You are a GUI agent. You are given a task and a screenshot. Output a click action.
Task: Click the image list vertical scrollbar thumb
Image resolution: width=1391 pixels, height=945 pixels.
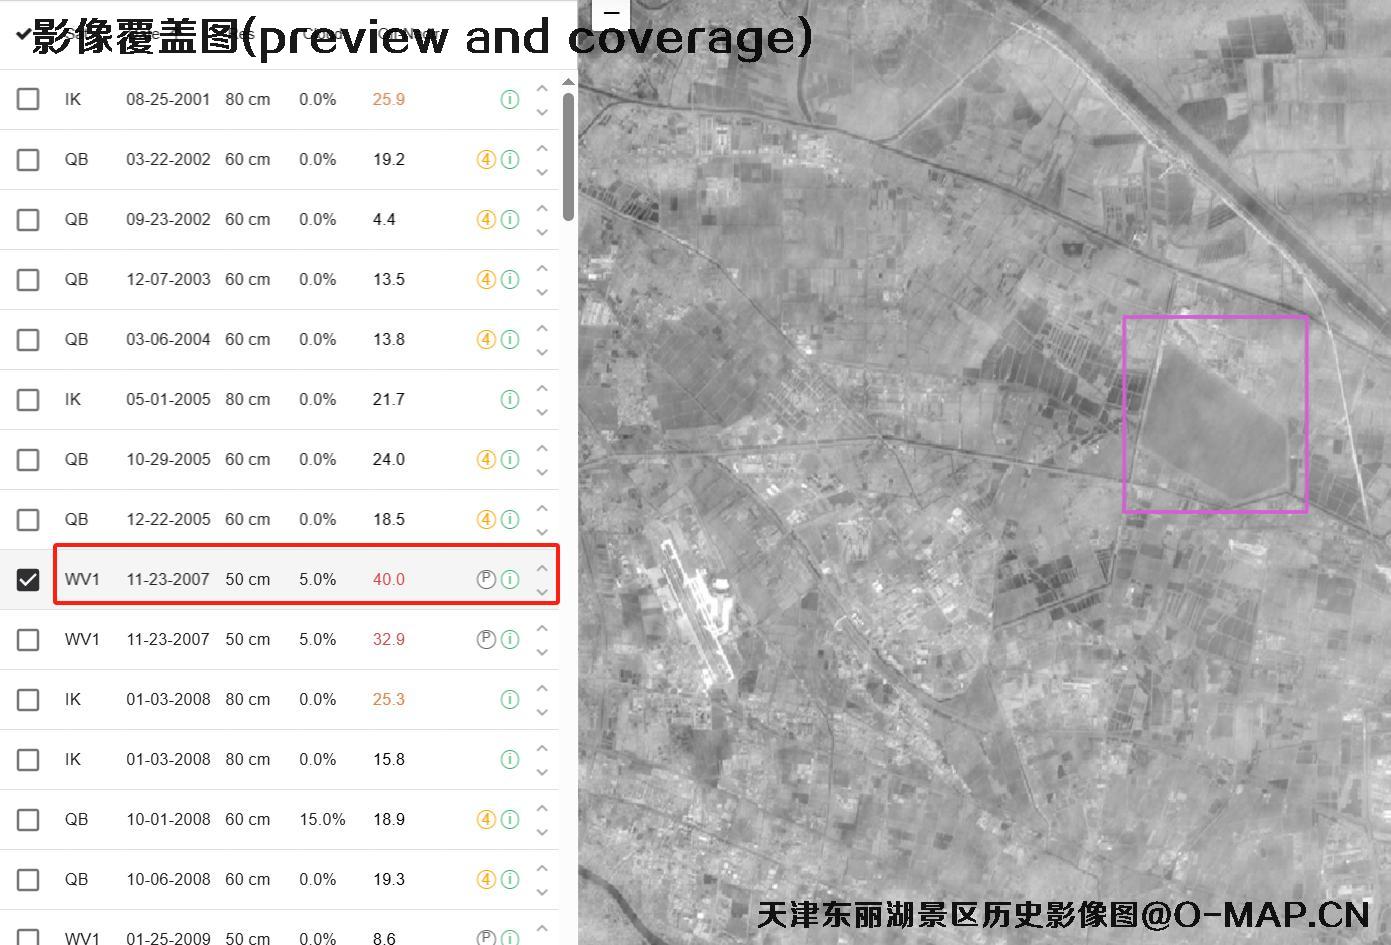click(x=568, y=155)
